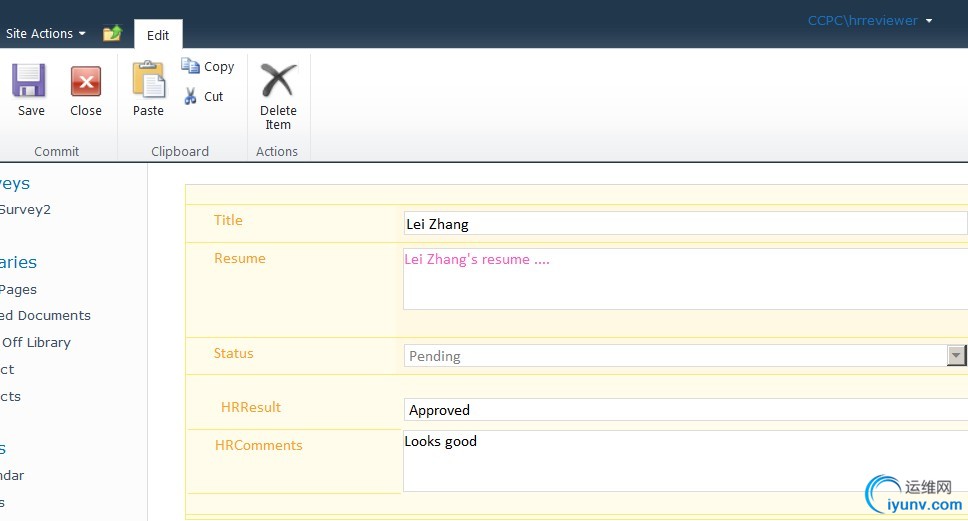Click the Copy icon in Clipboard group
968x521 pixels.
coord(190,65)
